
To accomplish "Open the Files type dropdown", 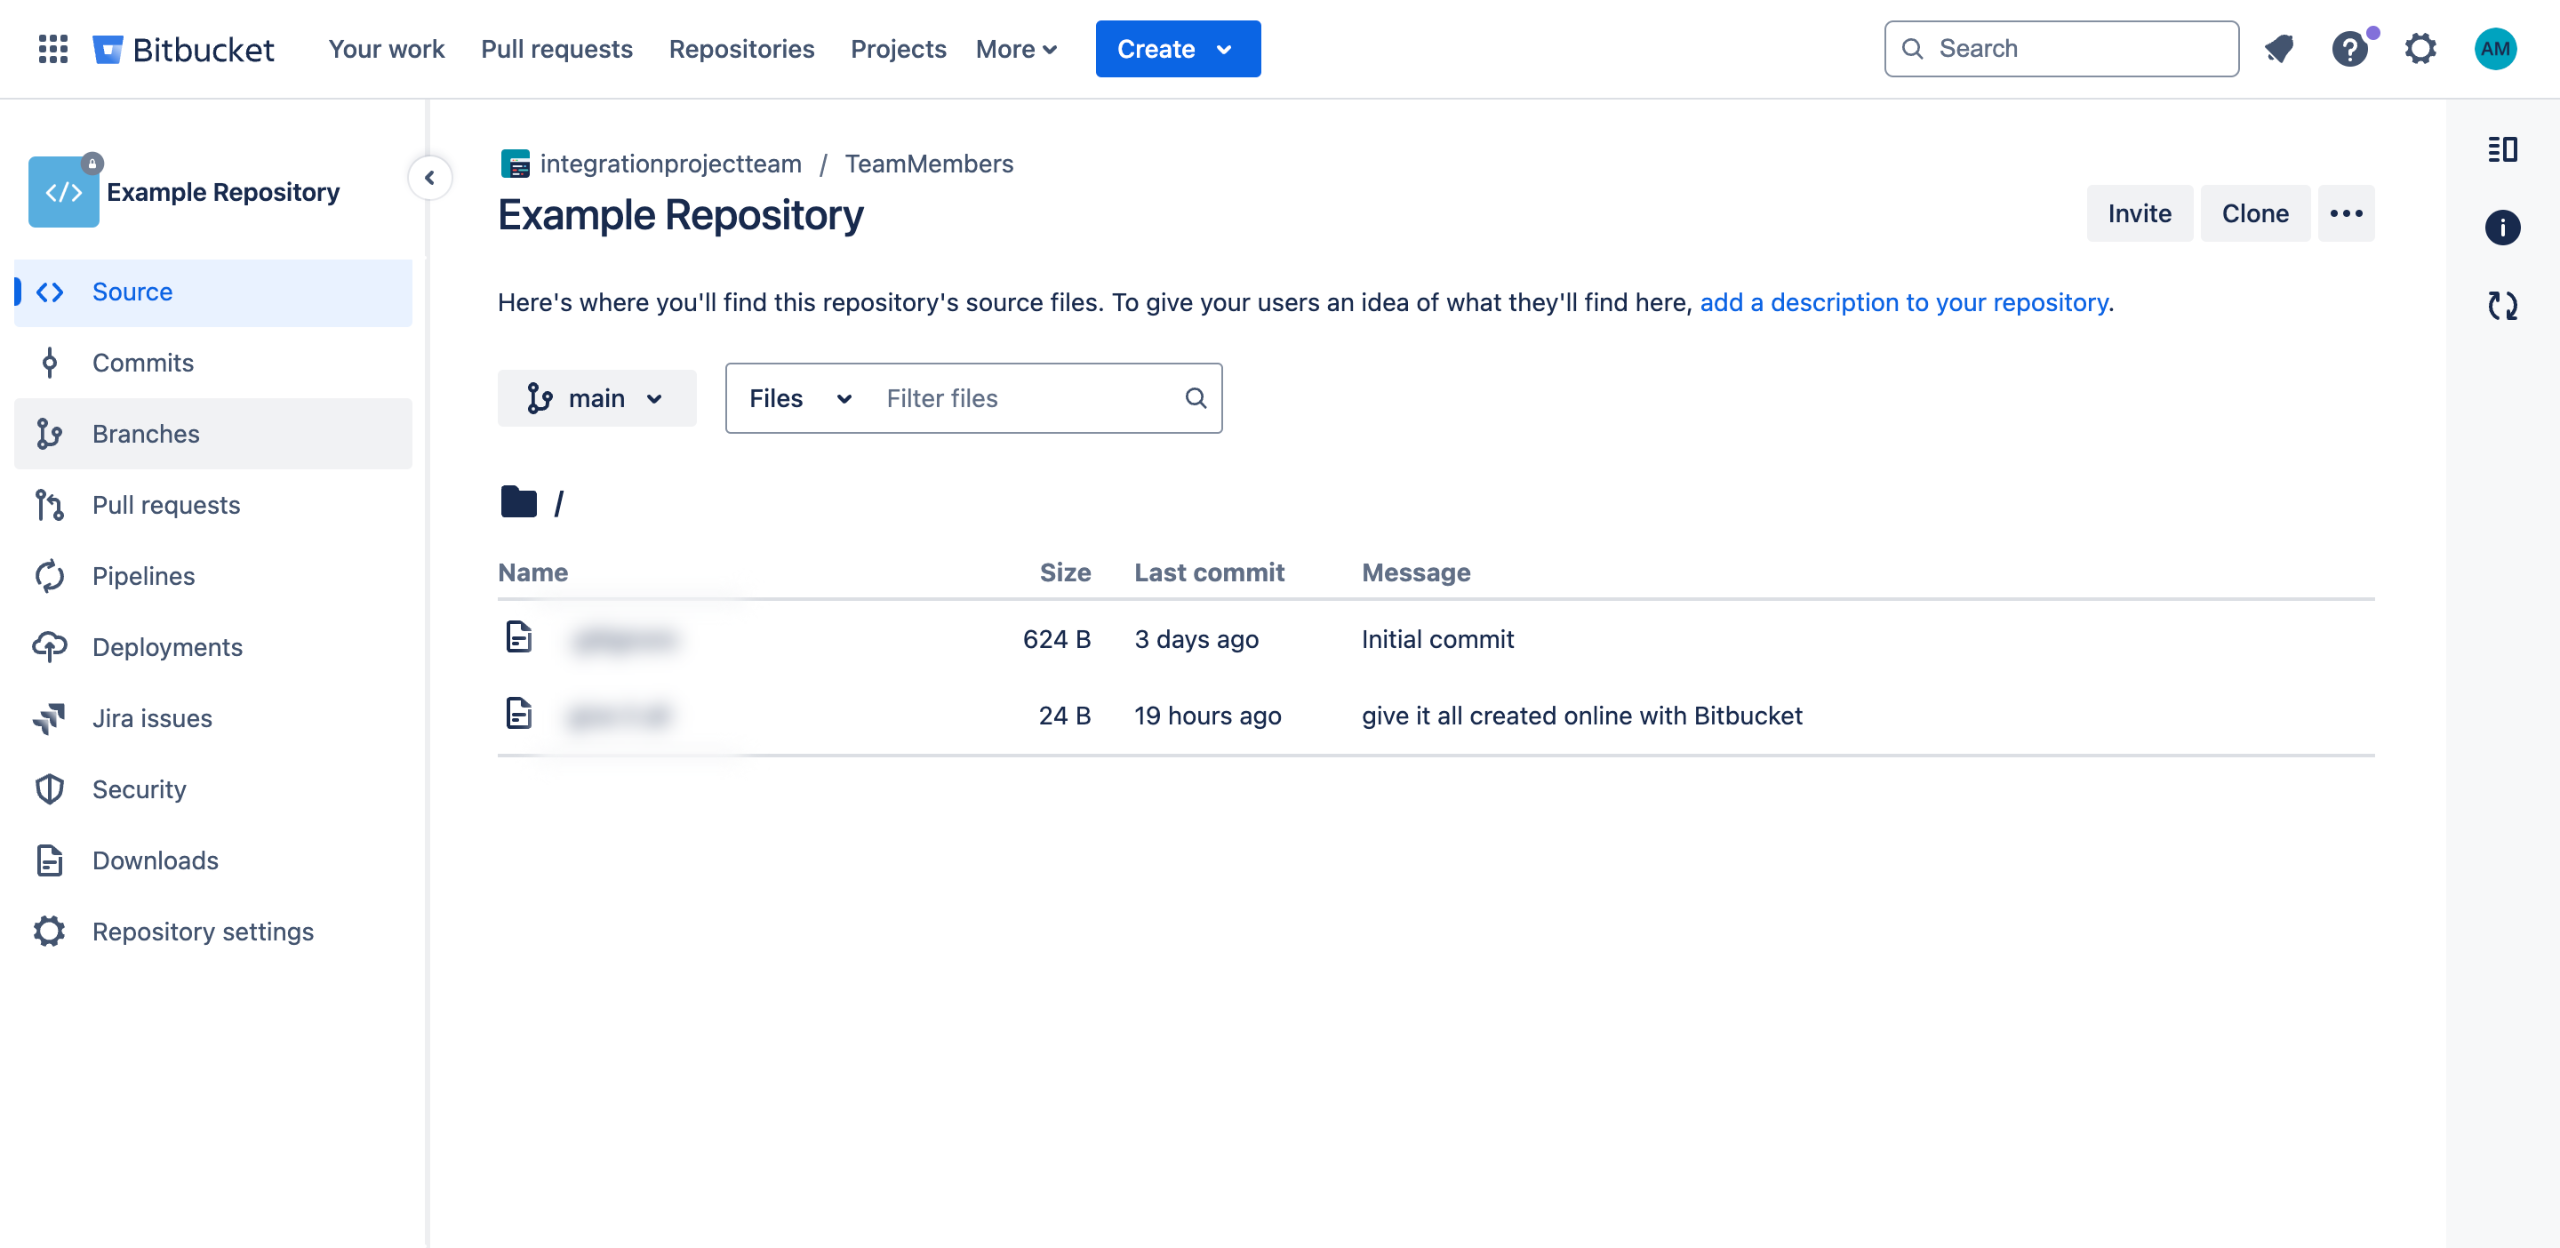I will pyautogui.click(x=799, y=398).
